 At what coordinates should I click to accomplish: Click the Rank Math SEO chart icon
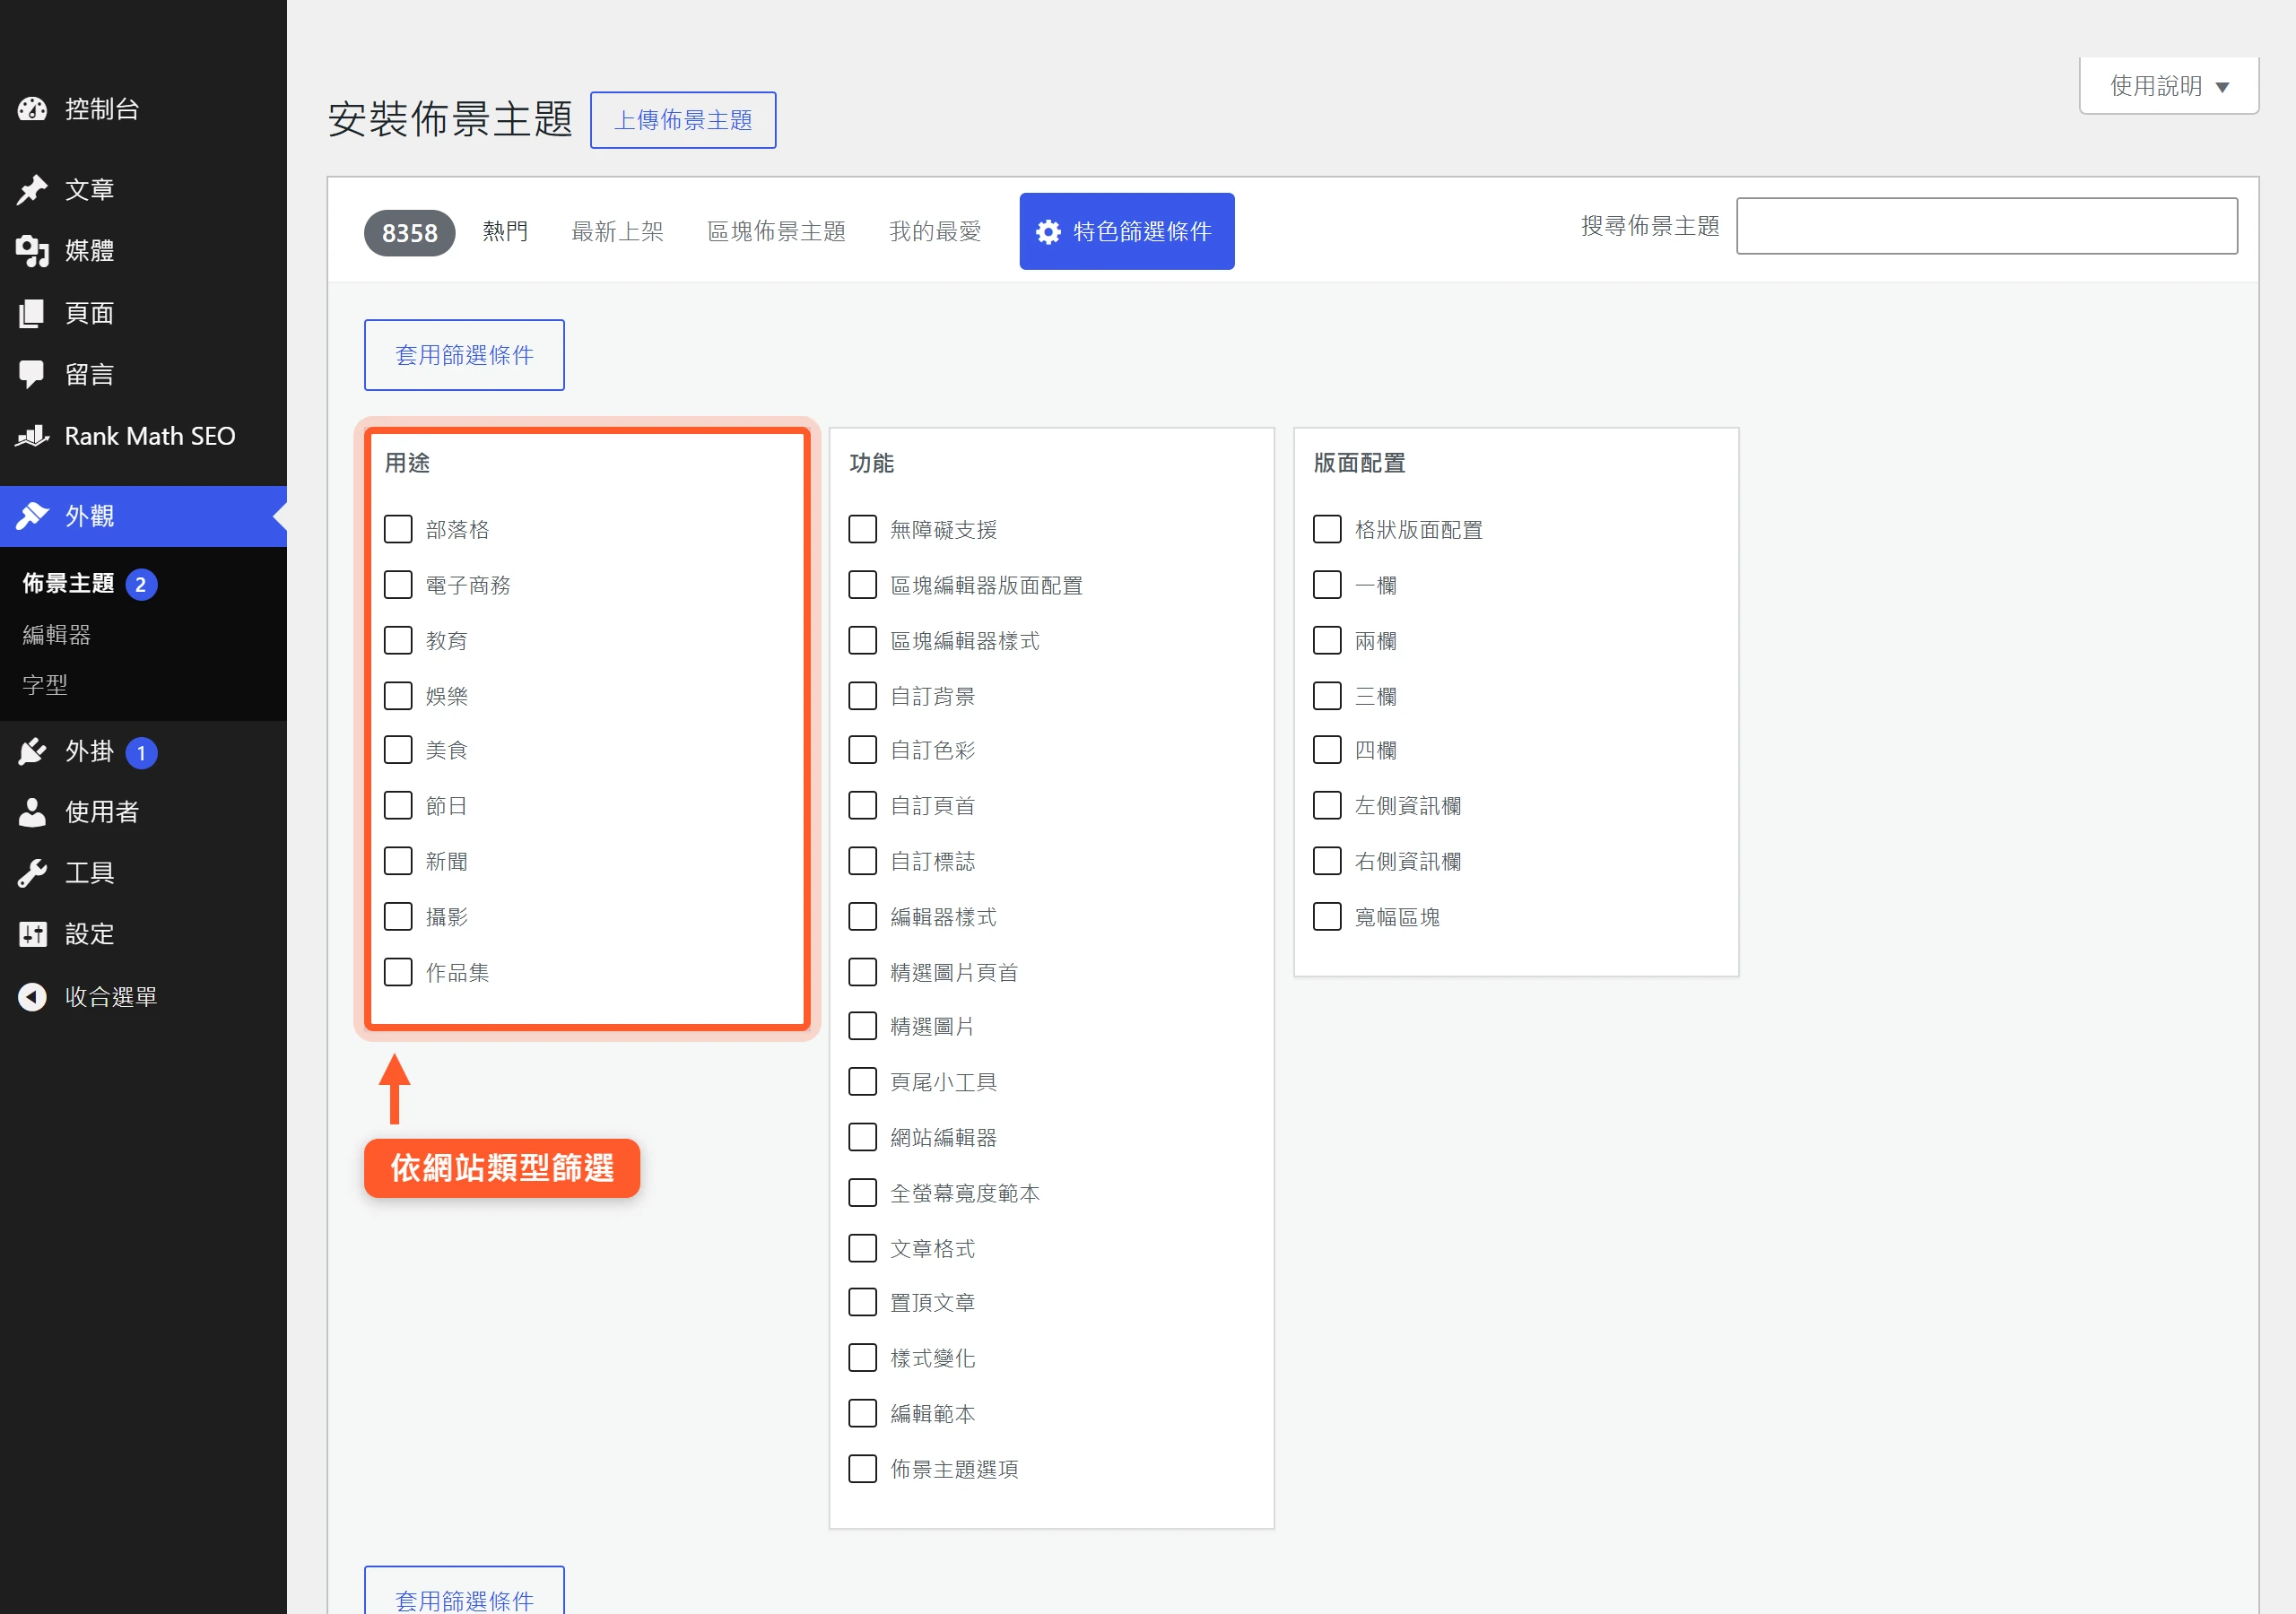tap(32, 436)
